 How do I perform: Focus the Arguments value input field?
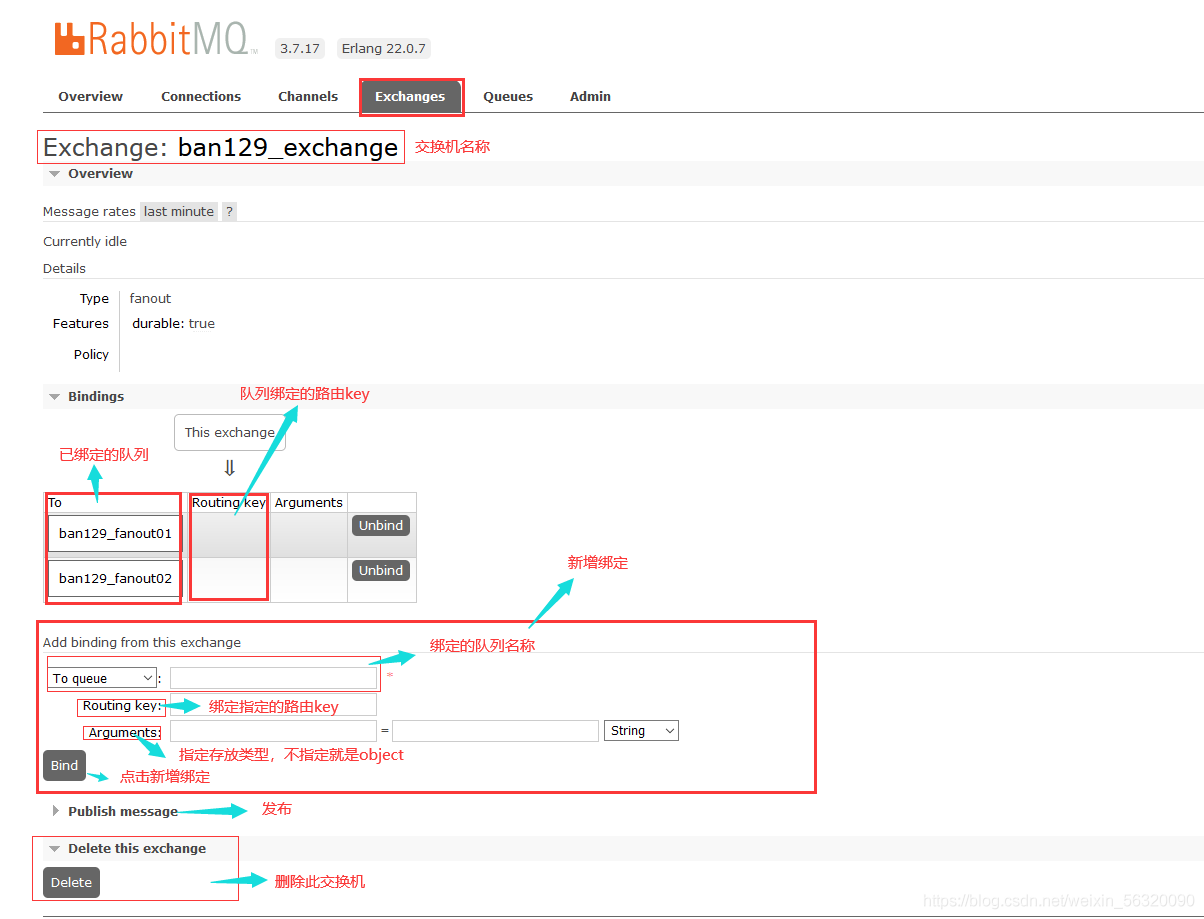(495, 731)
